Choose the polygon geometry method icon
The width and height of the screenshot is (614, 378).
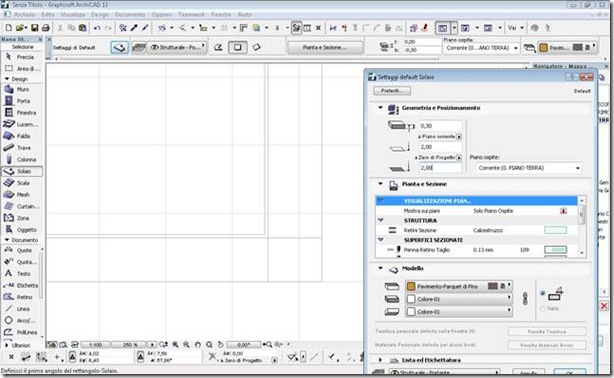coord(219,47)
